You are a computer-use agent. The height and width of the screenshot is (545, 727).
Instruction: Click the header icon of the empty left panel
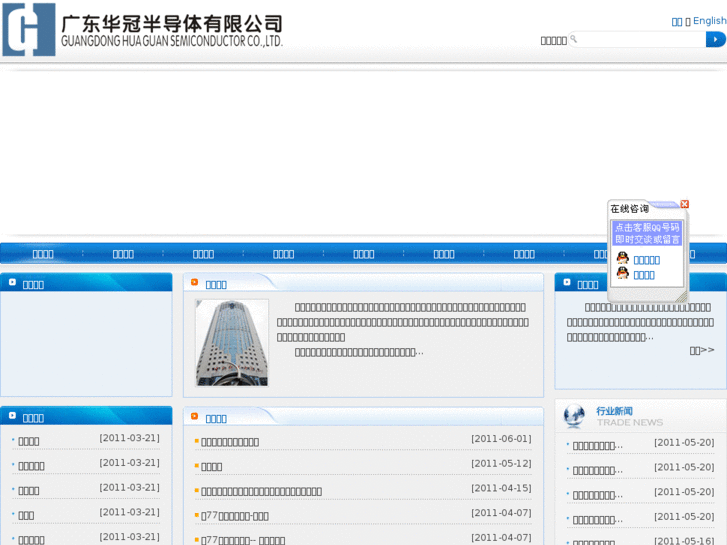13,282
